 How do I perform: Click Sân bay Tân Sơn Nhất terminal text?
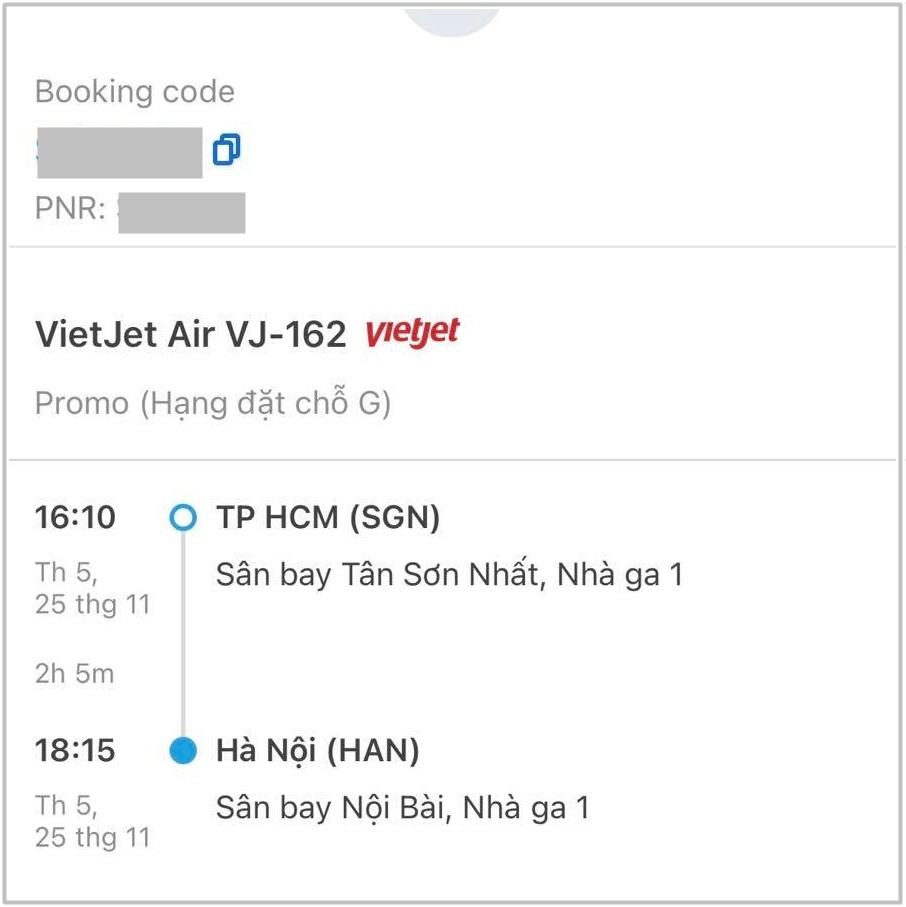click(x=449, y=576)
